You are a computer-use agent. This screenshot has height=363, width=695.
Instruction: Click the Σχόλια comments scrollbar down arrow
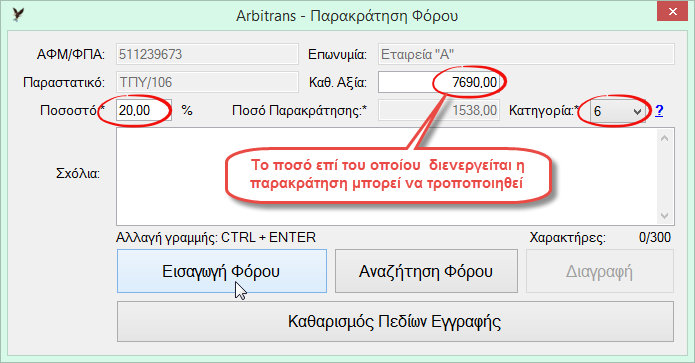pos(664,215)
